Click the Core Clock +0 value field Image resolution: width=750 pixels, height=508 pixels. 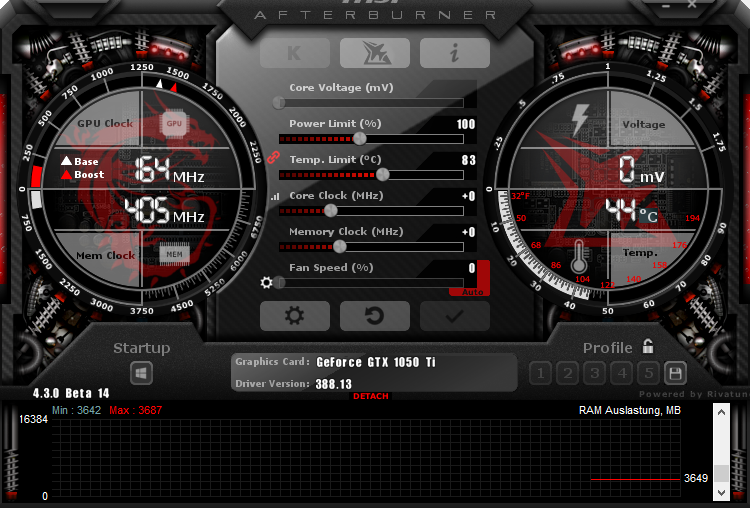pos(469,196)
